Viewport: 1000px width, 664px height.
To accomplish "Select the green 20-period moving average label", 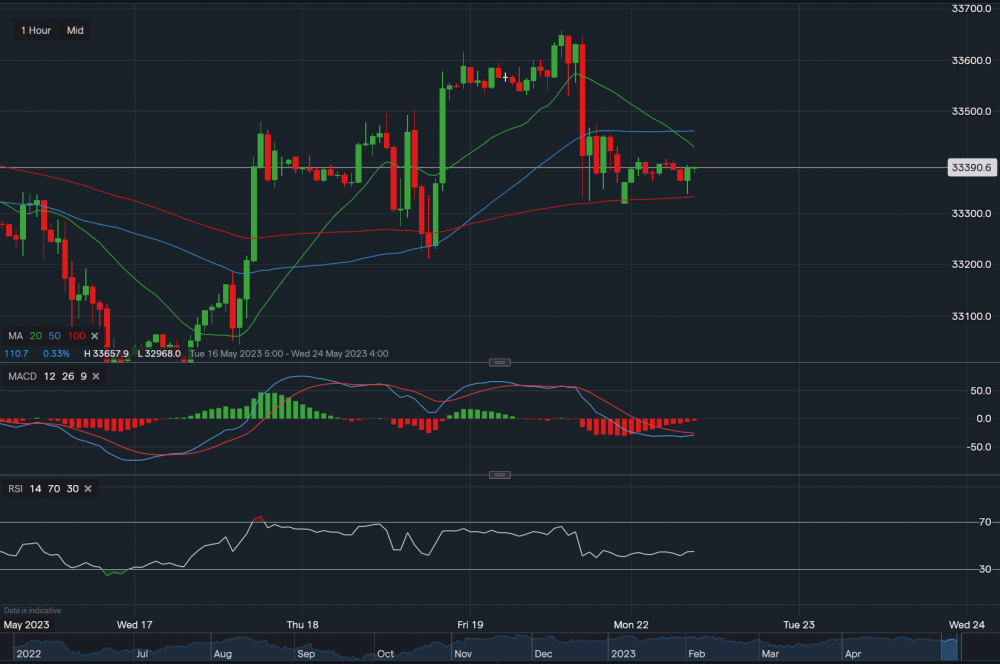I will [x=36, y=336].
